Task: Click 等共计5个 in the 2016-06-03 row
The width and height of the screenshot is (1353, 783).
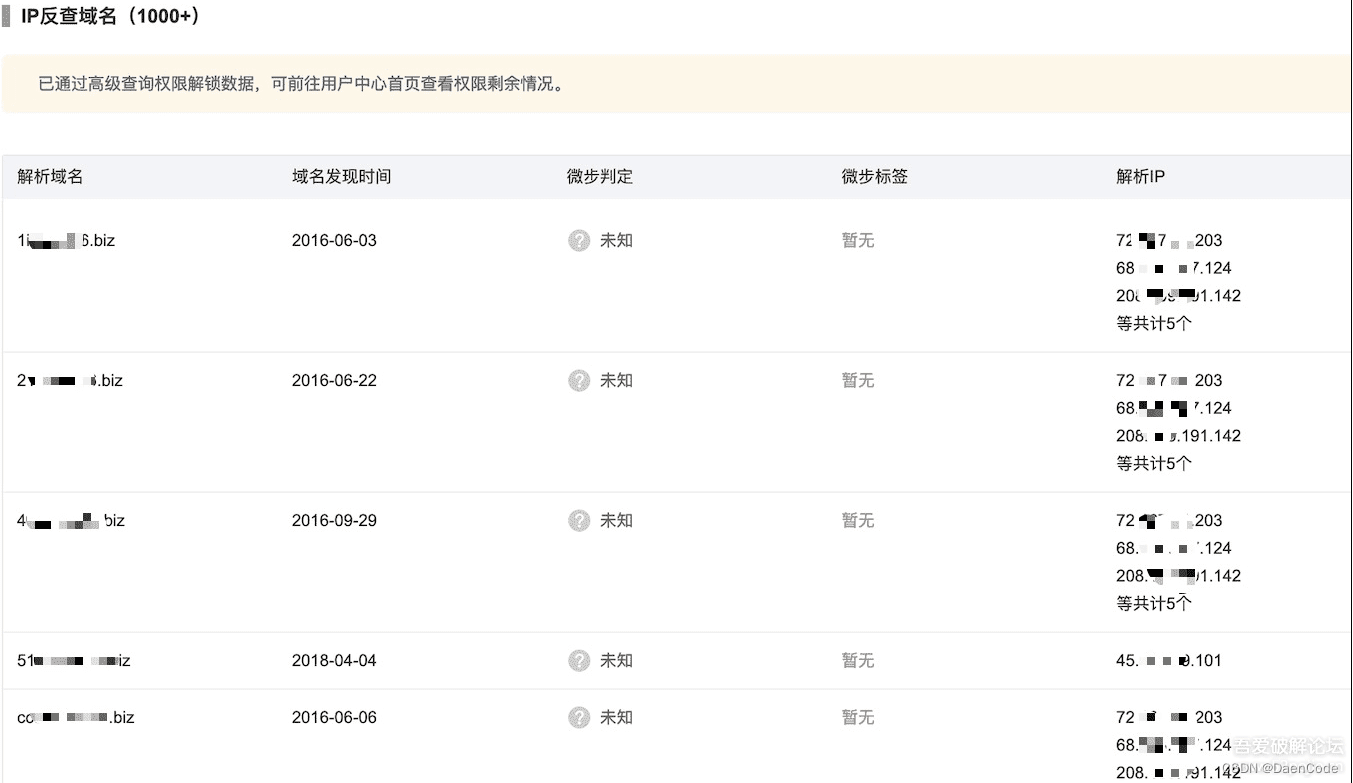Action: (1154, 323)
